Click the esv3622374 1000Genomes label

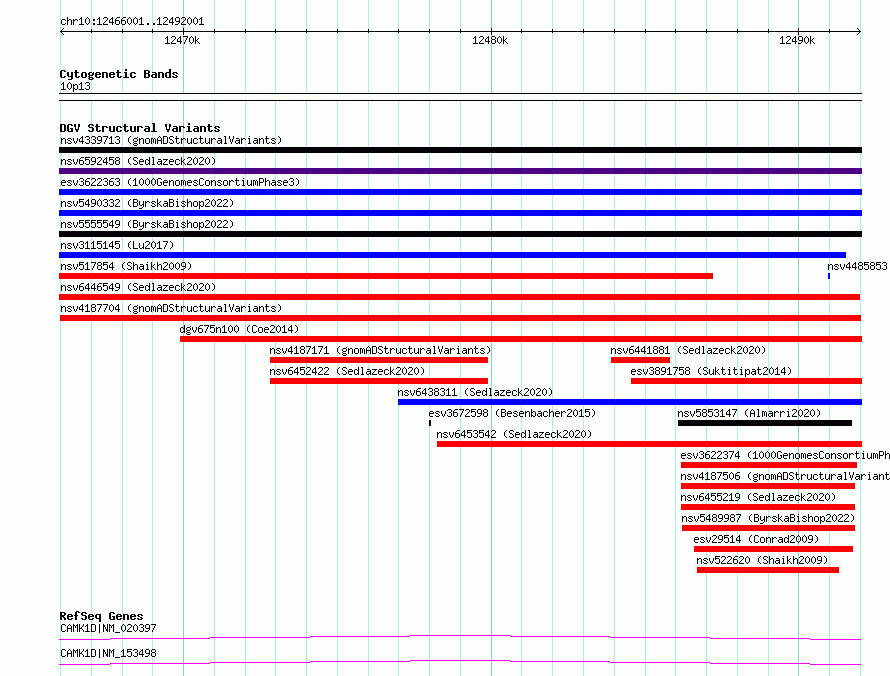[x=785, y=455]
